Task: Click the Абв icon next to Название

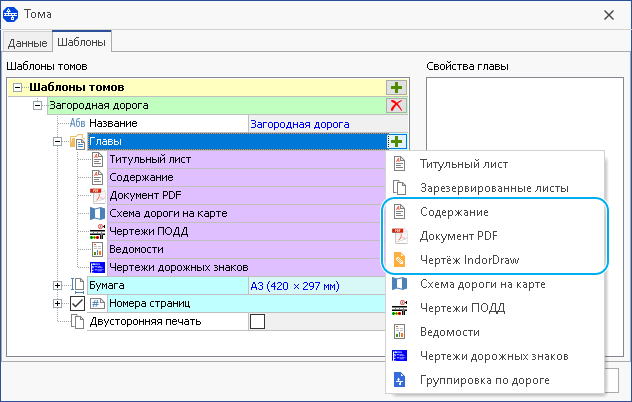Action: (77, 123)
